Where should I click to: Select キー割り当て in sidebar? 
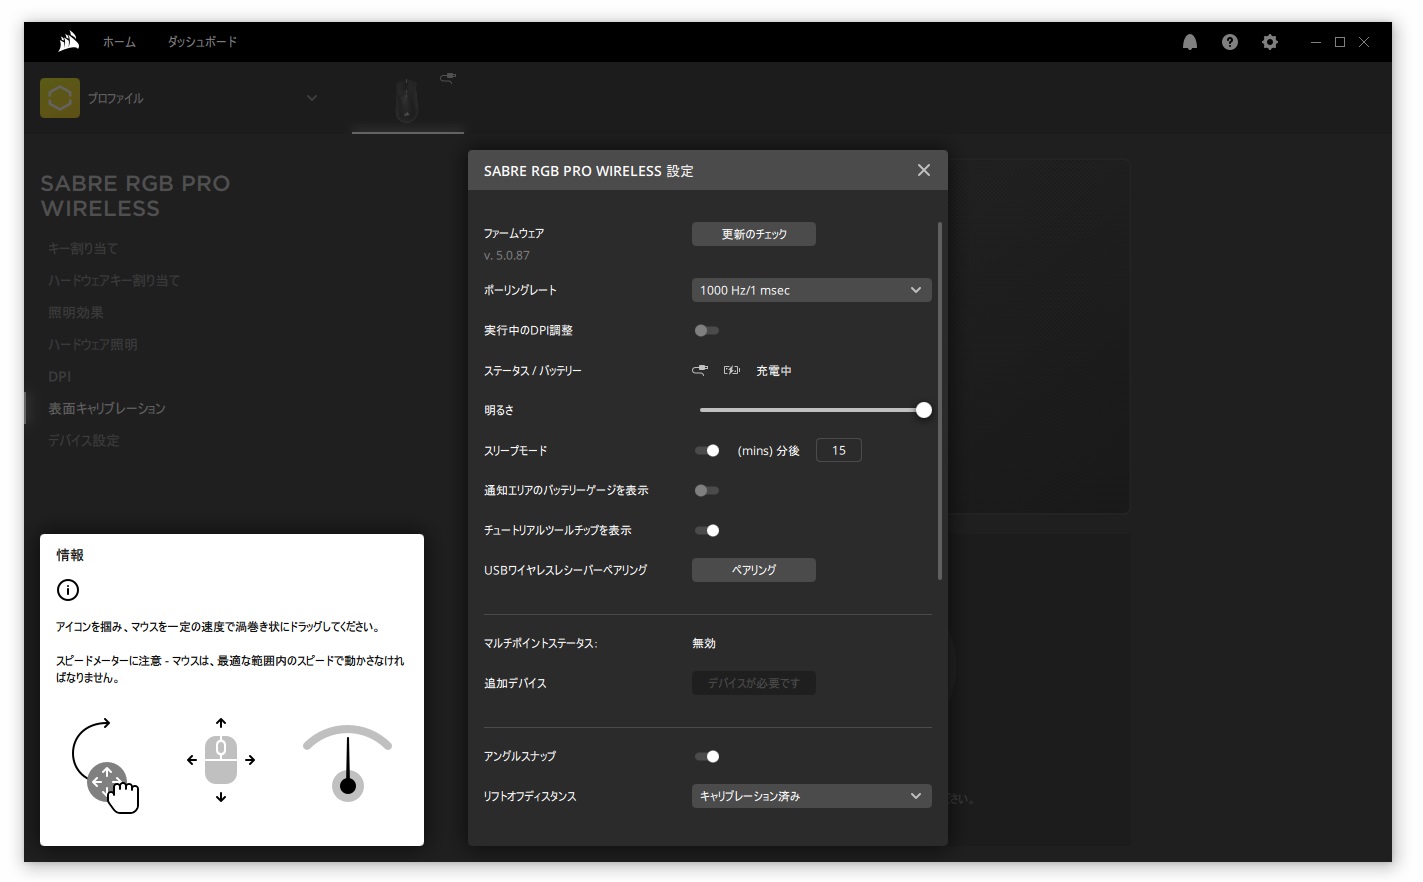[83, 248]
